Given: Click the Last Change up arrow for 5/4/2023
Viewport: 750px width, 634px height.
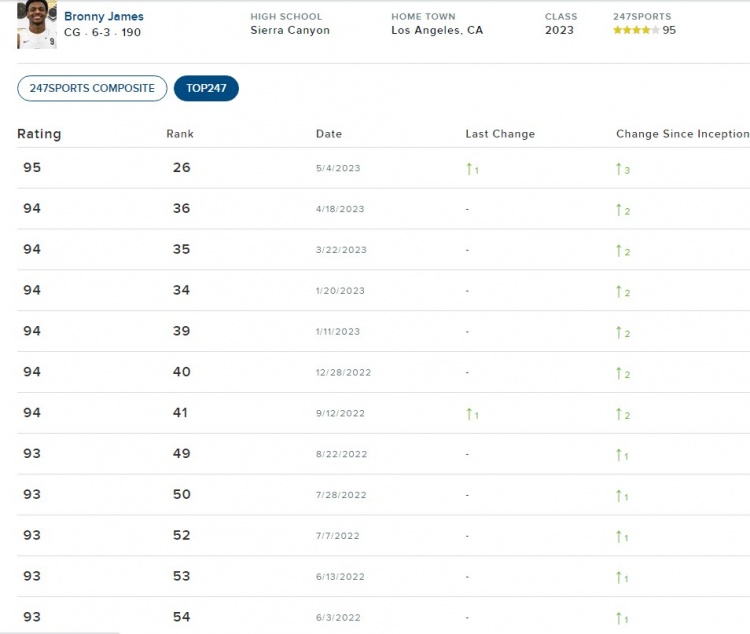Looking at the screenshot, I should 470,169.
